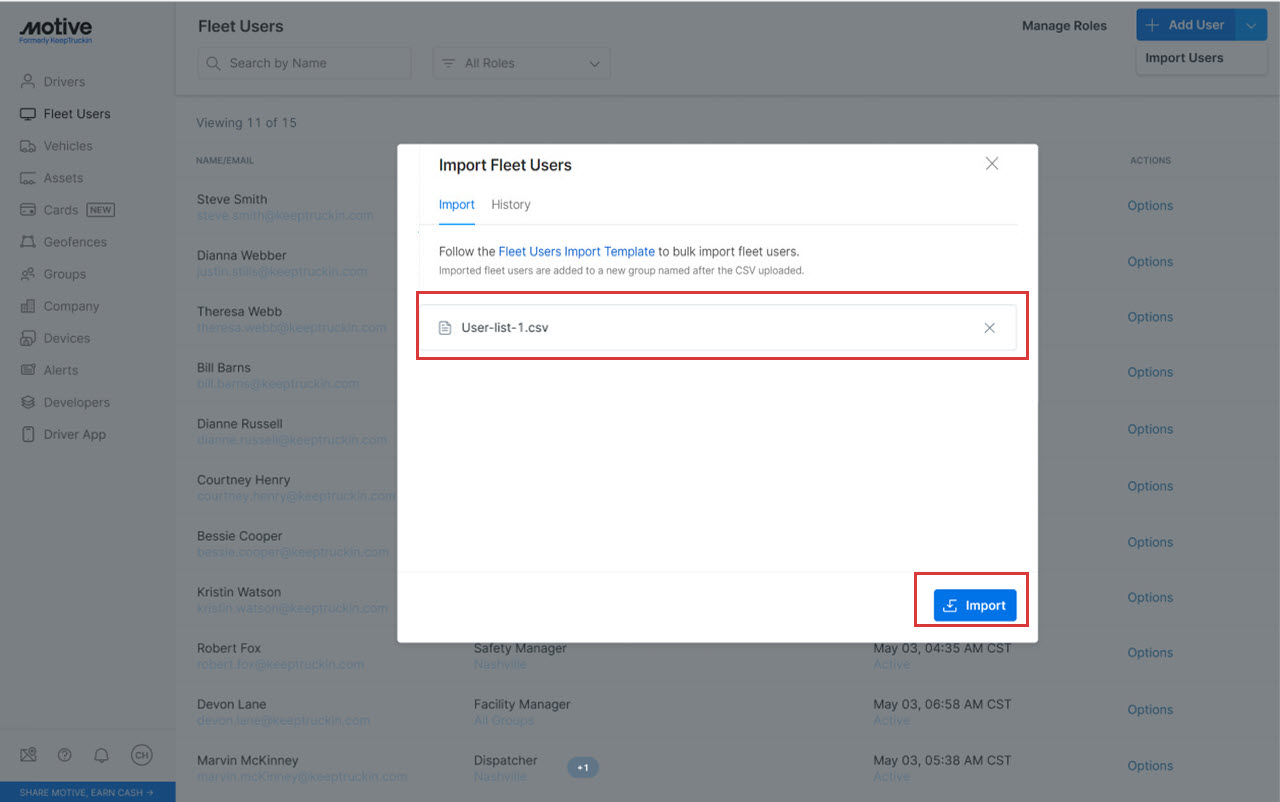Open the help question-mark icon
Image resolution: width=1280 pixels, height=802 pixels.
click(x=65, y=755)
